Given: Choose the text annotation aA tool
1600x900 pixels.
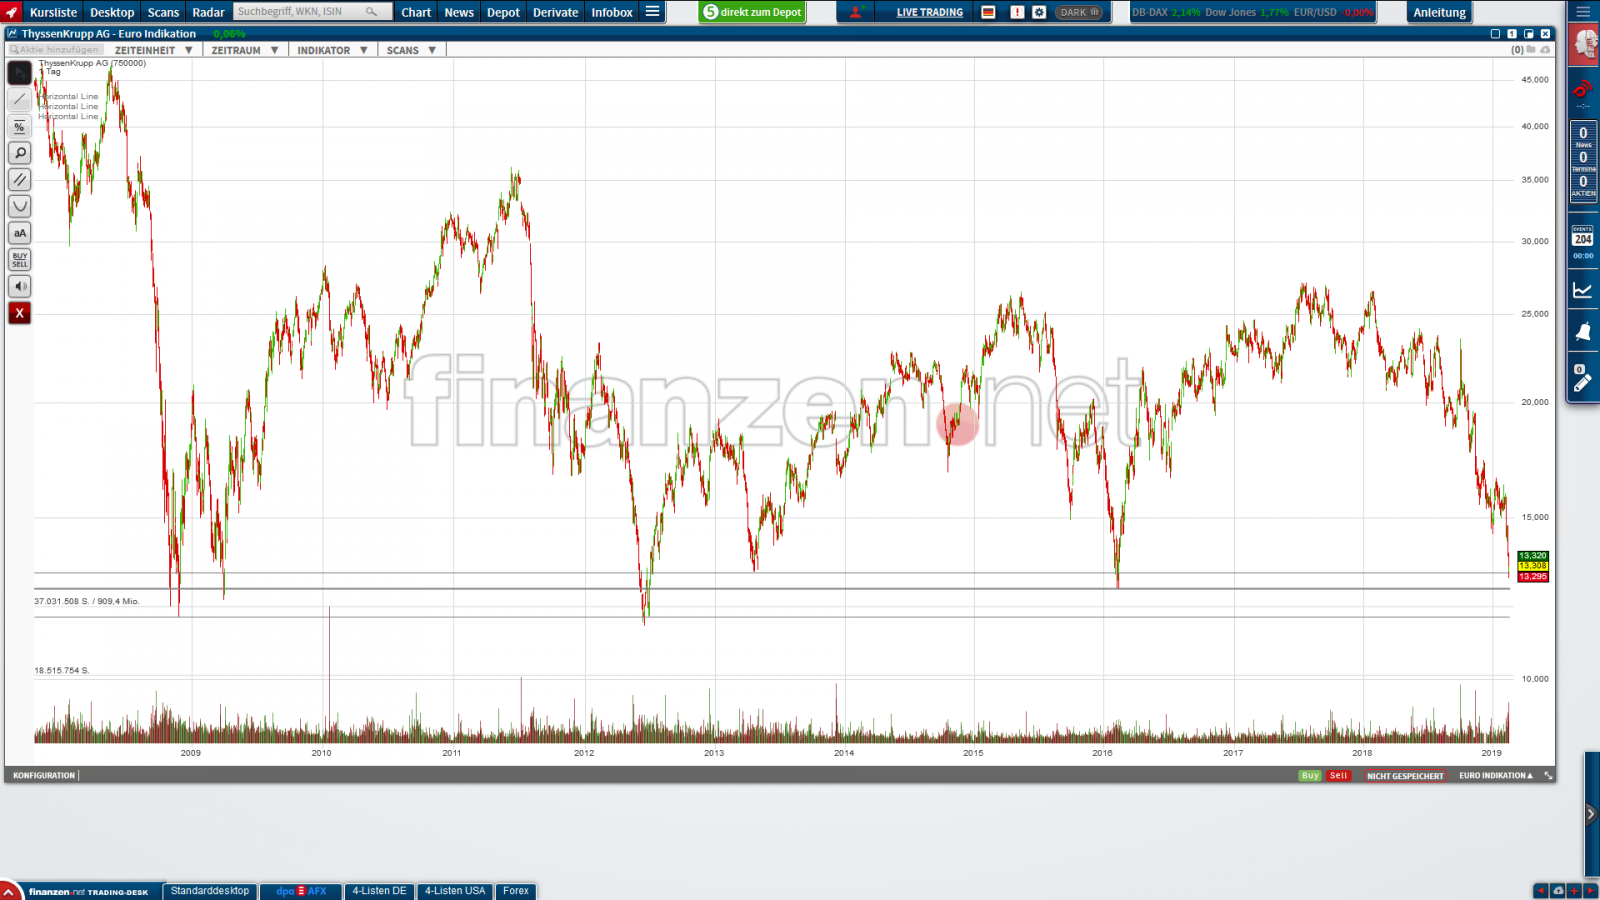Looking at the screenshot, I should click(19, 233).
